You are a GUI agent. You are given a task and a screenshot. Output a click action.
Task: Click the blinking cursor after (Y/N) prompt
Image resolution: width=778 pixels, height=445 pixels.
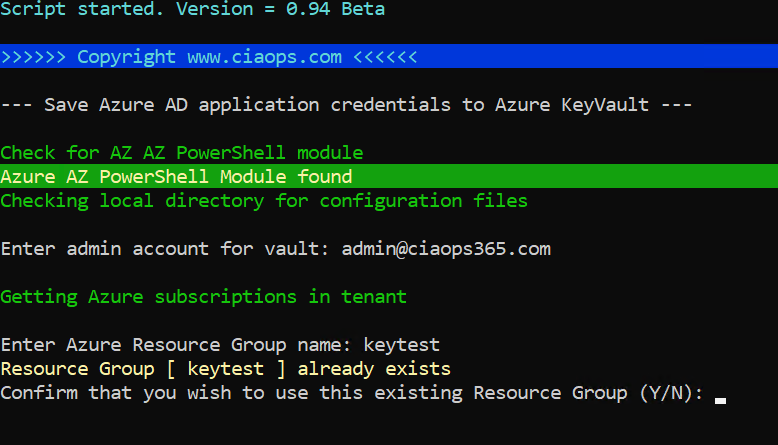click(x=720, y=397)
